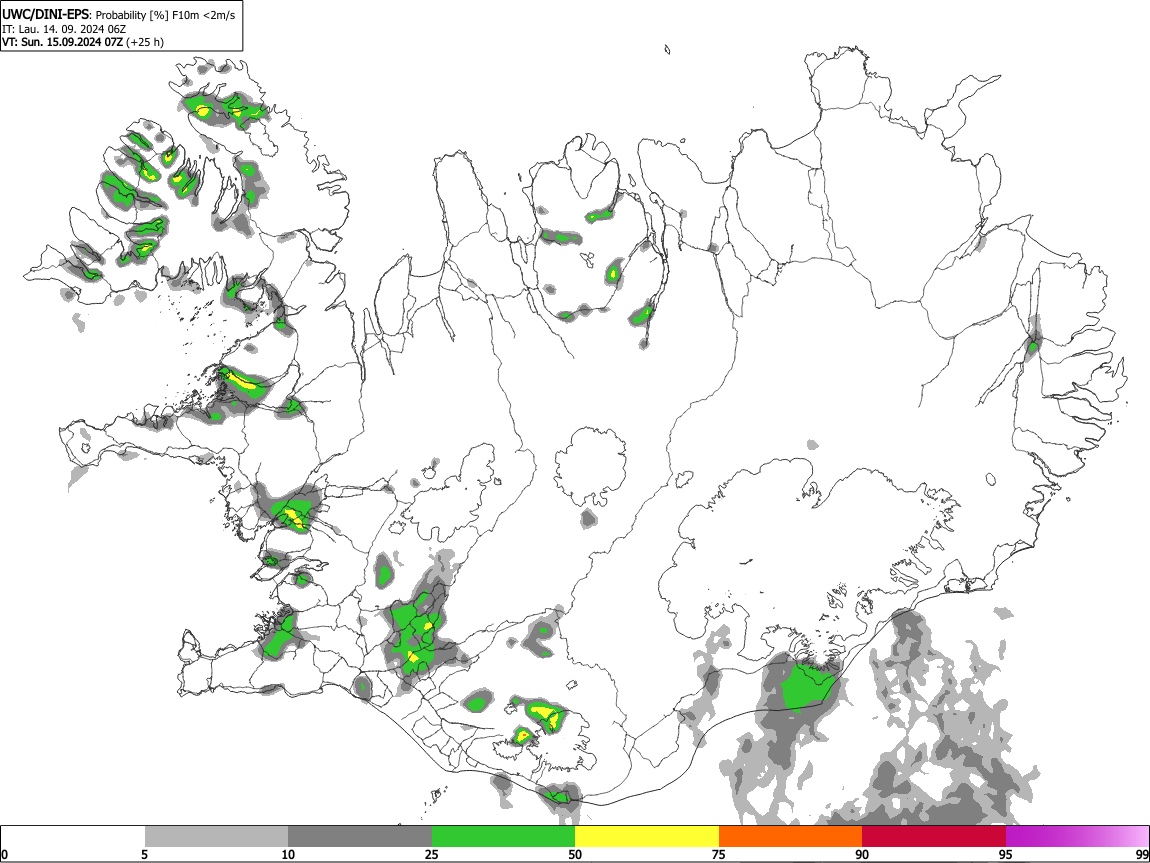Click the '(+25 h)' forecast offset text

(145, 42)
